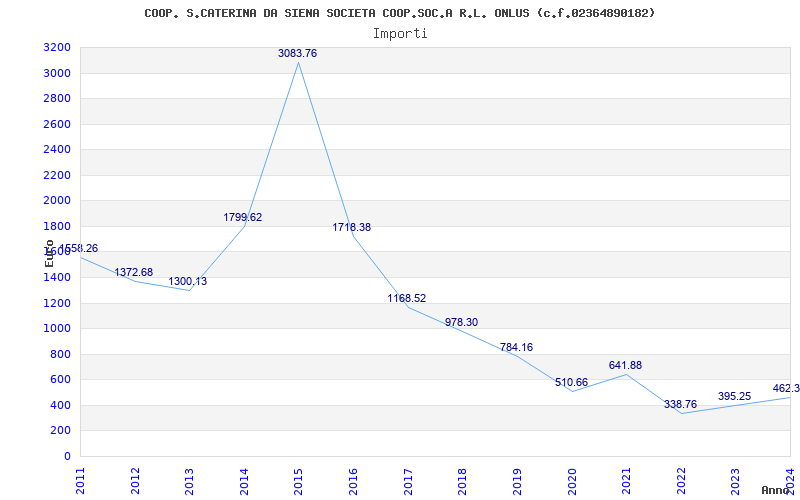Select the 1200 y-axis value
800x500 pixels.
[57, 303]
